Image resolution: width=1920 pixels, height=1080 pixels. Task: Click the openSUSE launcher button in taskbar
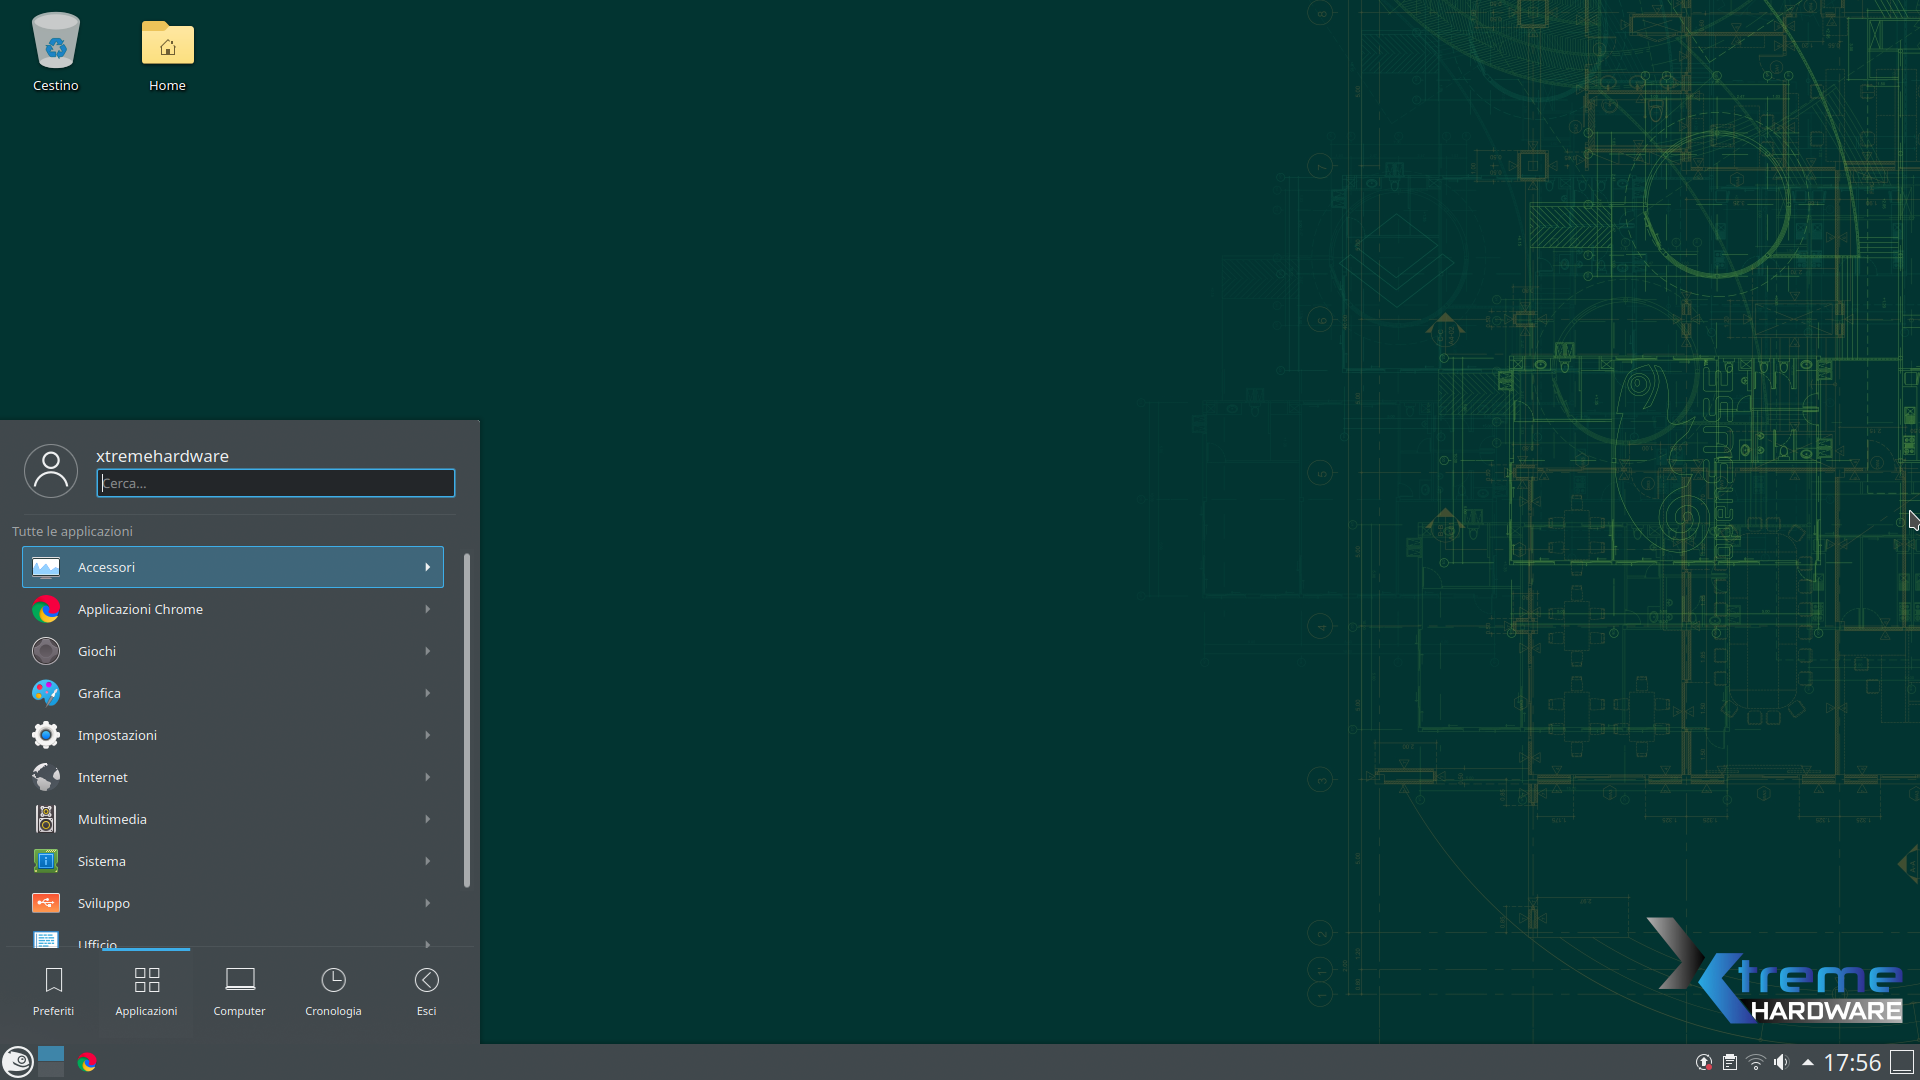(17, 1061)
